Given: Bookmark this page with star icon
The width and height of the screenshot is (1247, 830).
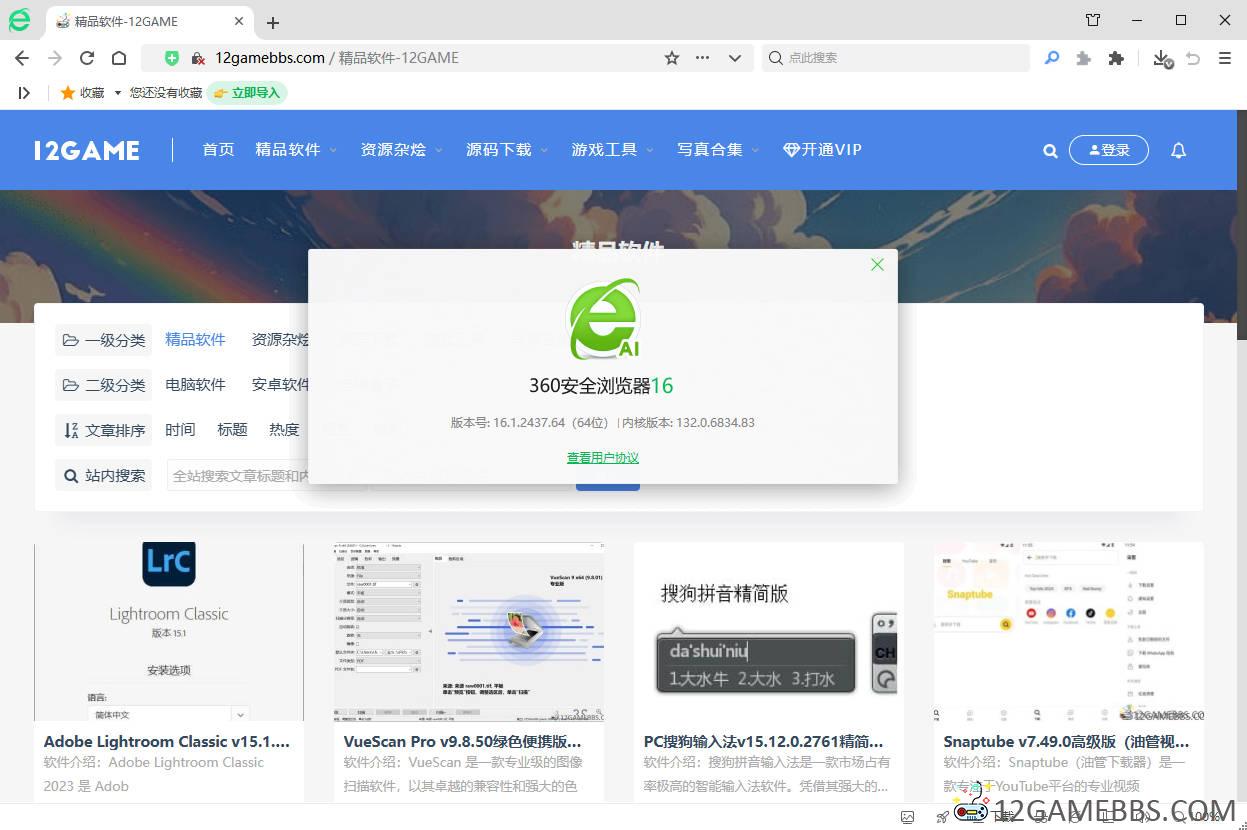Looking at the screenshot, I should (672, 58).
